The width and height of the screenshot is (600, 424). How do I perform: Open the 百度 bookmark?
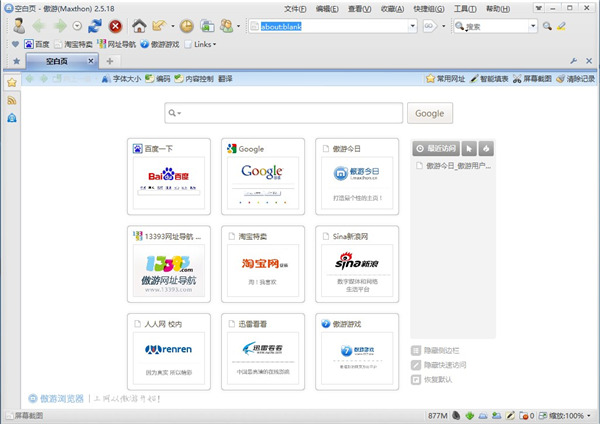pos(37,44)
